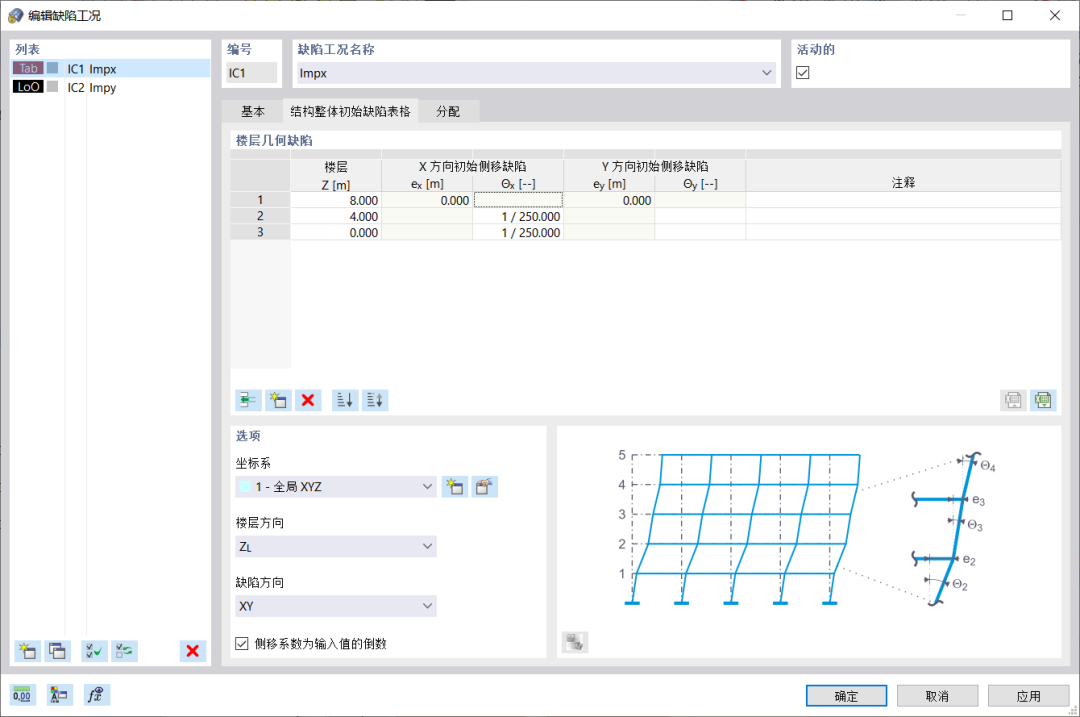
Task: Click Z value 4.000 cell
Action: (x=336, y=216)
